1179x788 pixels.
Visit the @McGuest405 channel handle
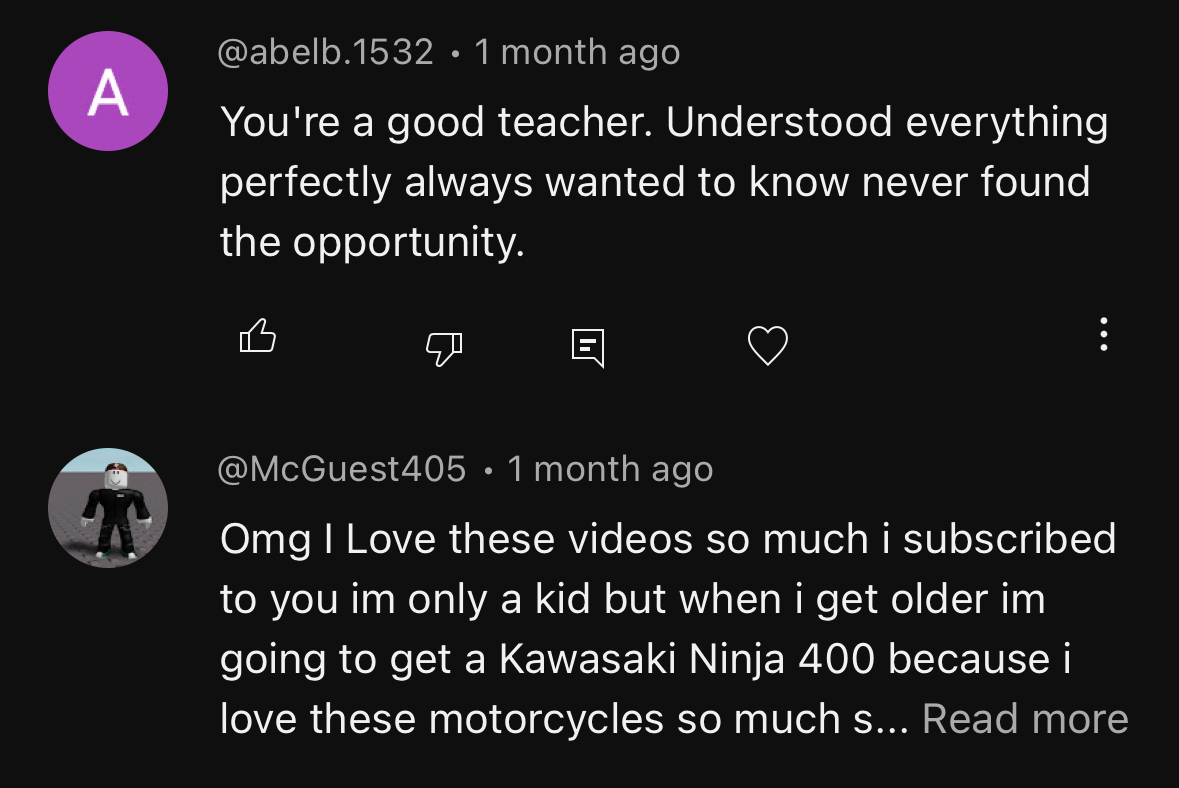[342, 468]
